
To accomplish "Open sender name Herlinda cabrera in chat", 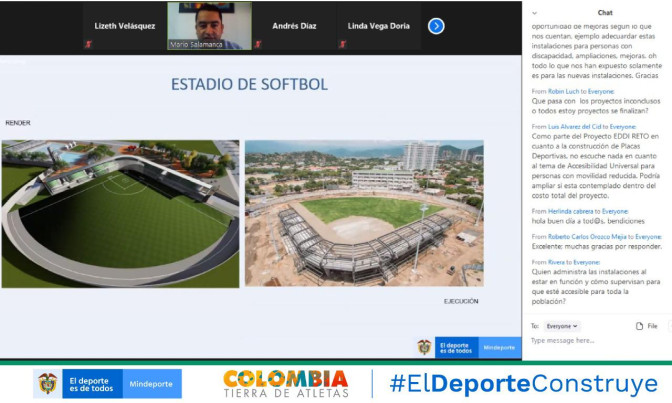I will click(570, 211).
